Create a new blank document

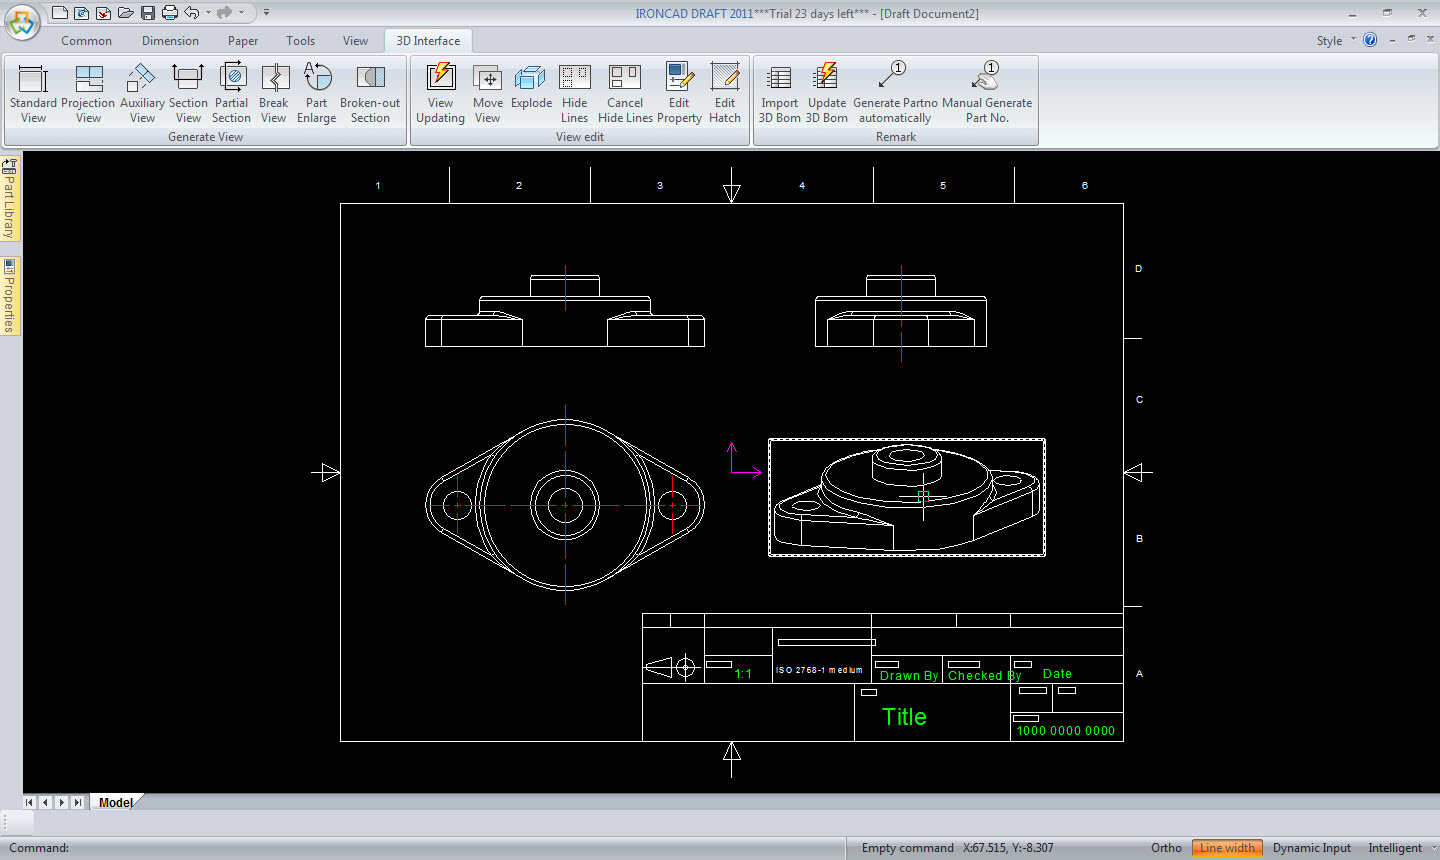60,13
